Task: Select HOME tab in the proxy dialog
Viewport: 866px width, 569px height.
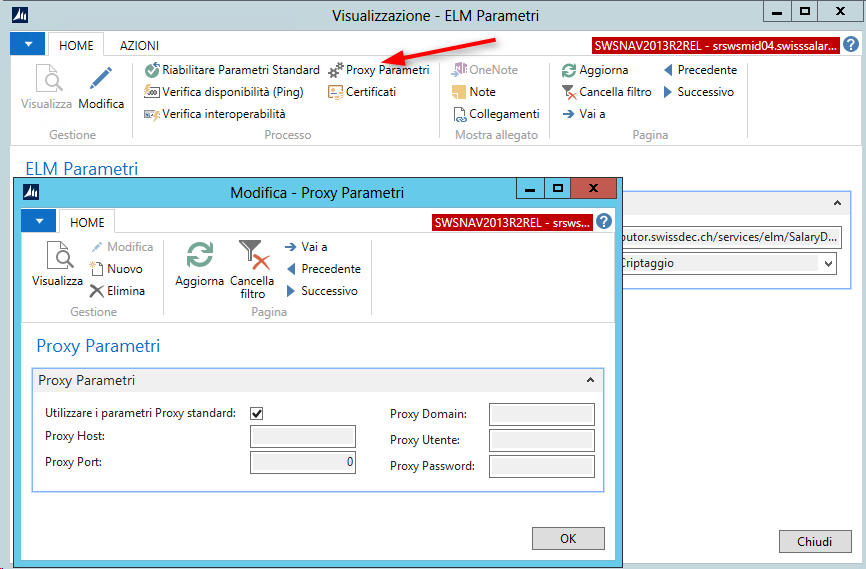Action: pyautogui.click(x=87, y=222)
